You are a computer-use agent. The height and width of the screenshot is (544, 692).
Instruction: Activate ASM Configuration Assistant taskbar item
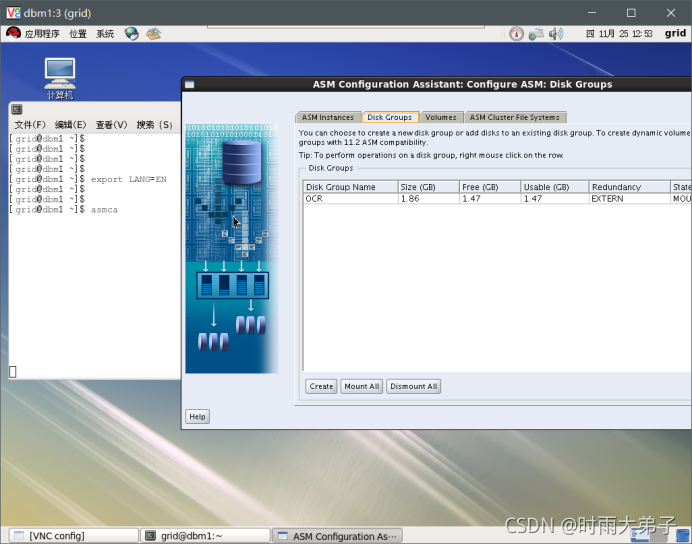pos(337,536)
